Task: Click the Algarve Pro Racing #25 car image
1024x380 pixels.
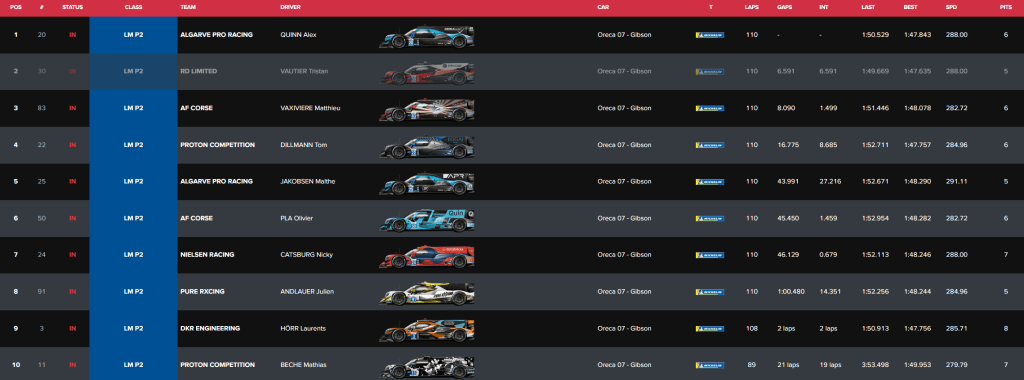Action: tap(426, 183)
